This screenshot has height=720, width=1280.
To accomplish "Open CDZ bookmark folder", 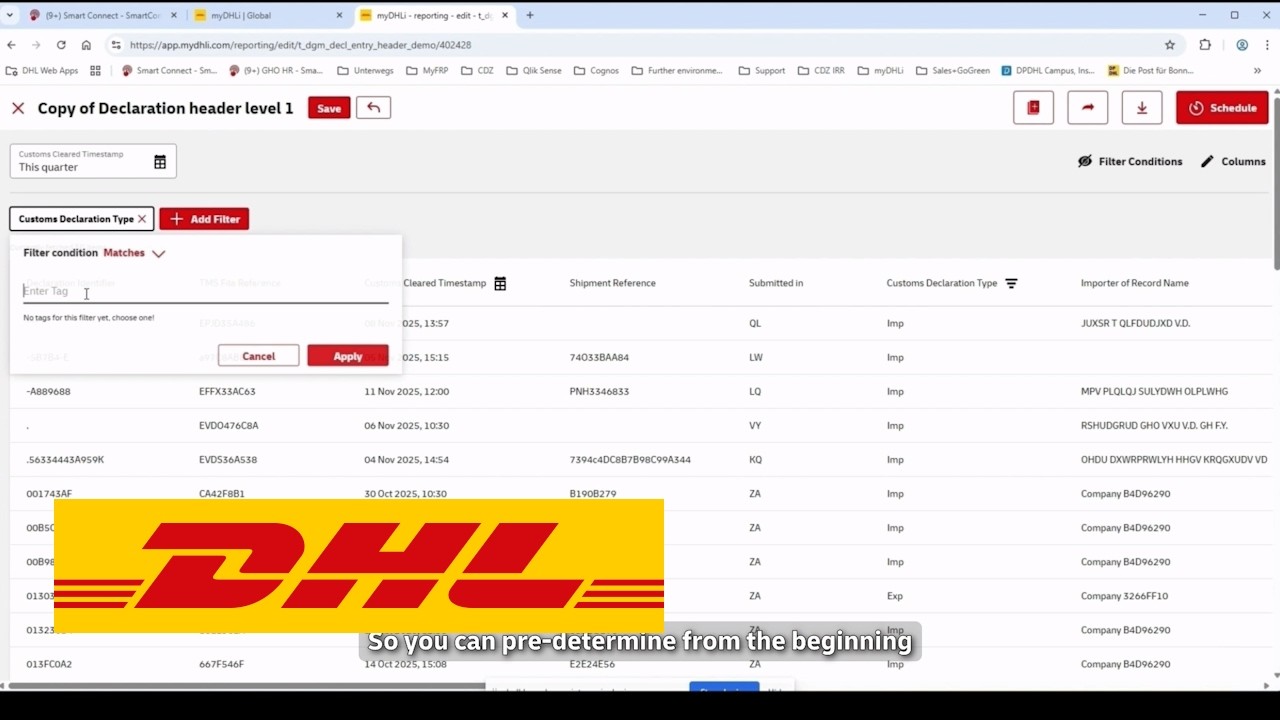I will click(x=477, y=71).
